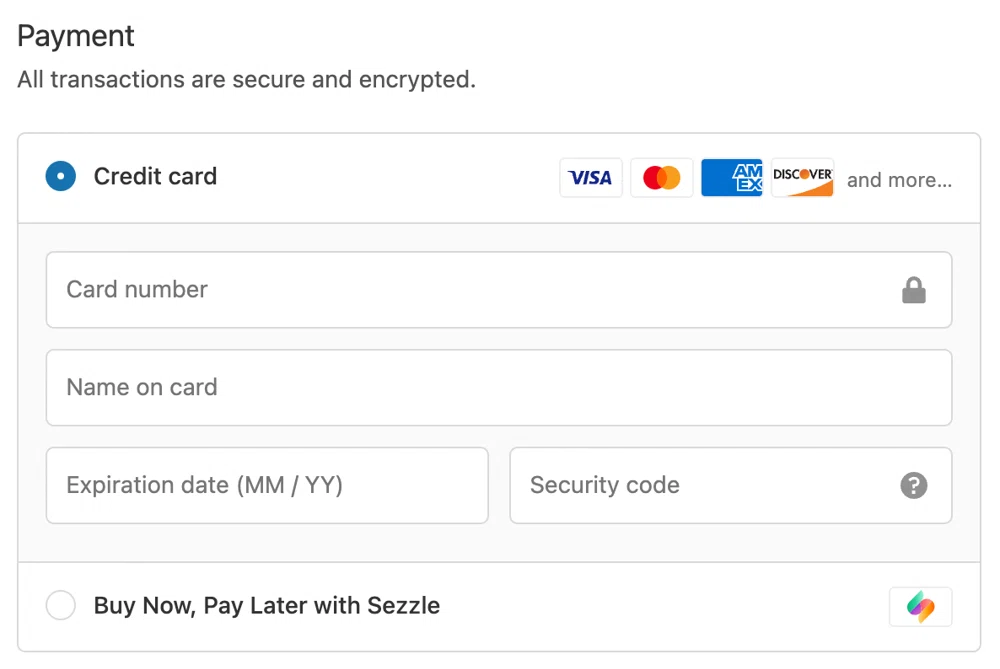Focus the Name on card field
1000x669 pixels.
(498, 388)
